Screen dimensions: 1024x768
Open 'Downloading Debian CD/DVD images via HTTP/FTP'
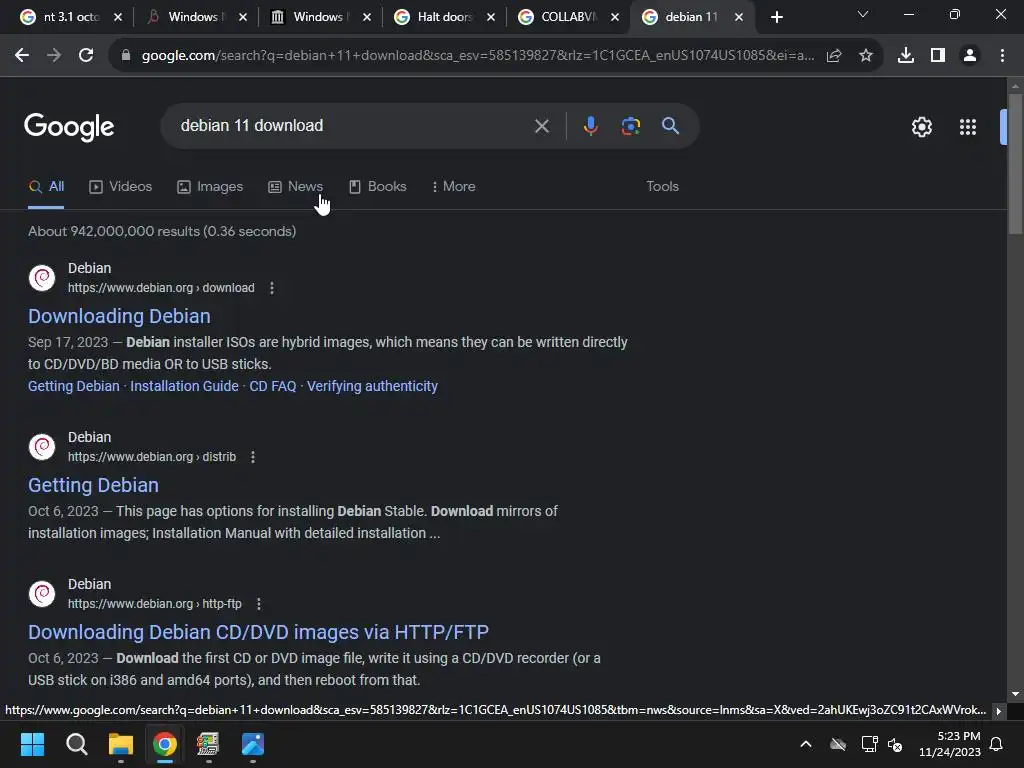pyautogui.click(x=259, y=632)
